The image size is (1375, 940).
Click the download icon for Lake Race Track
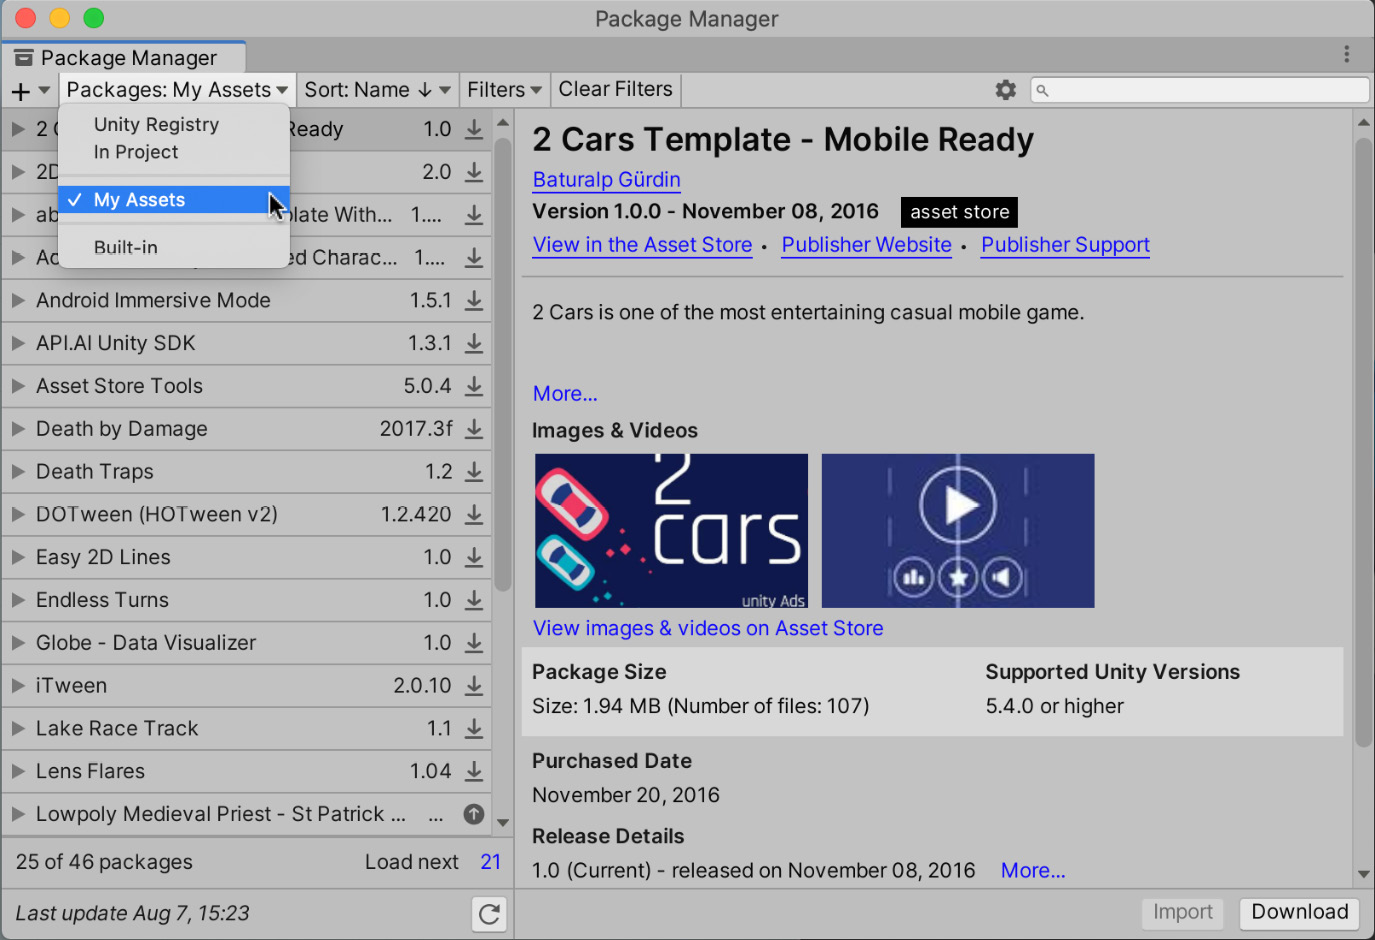click(474, 729)
